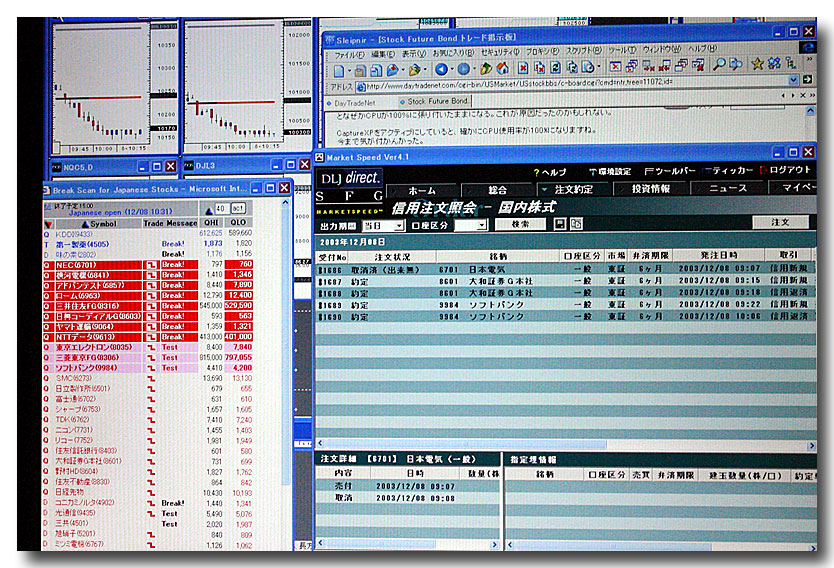The image size is (834, 568).
Task: Switch to the ホーム tab in Market Speed
Action: [422, 190]
